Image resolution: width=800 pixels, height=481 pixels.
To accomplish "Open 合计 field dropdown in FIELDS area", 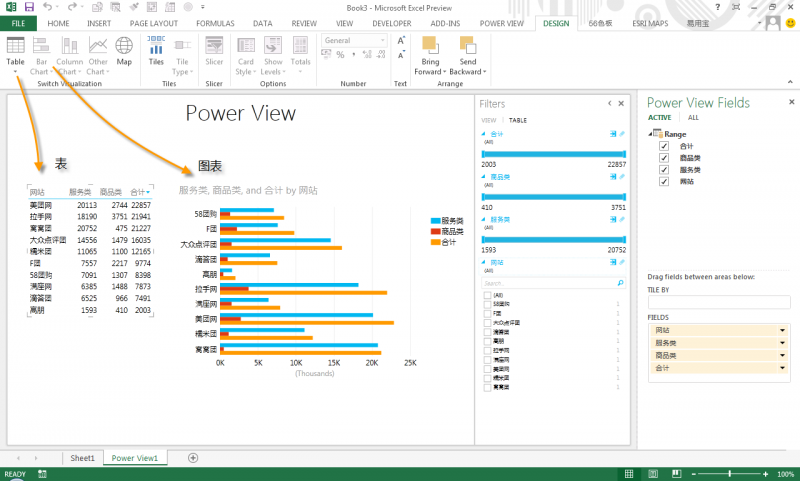I will (782, 368).
